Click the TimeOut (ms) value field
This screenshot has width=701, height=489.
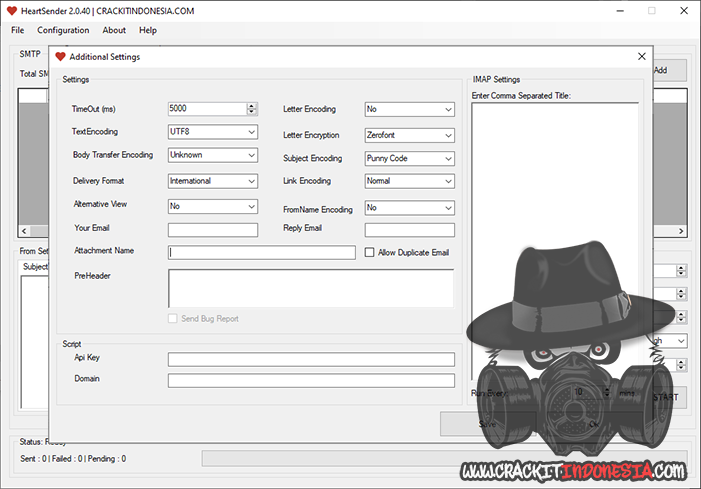pos(207,109)
